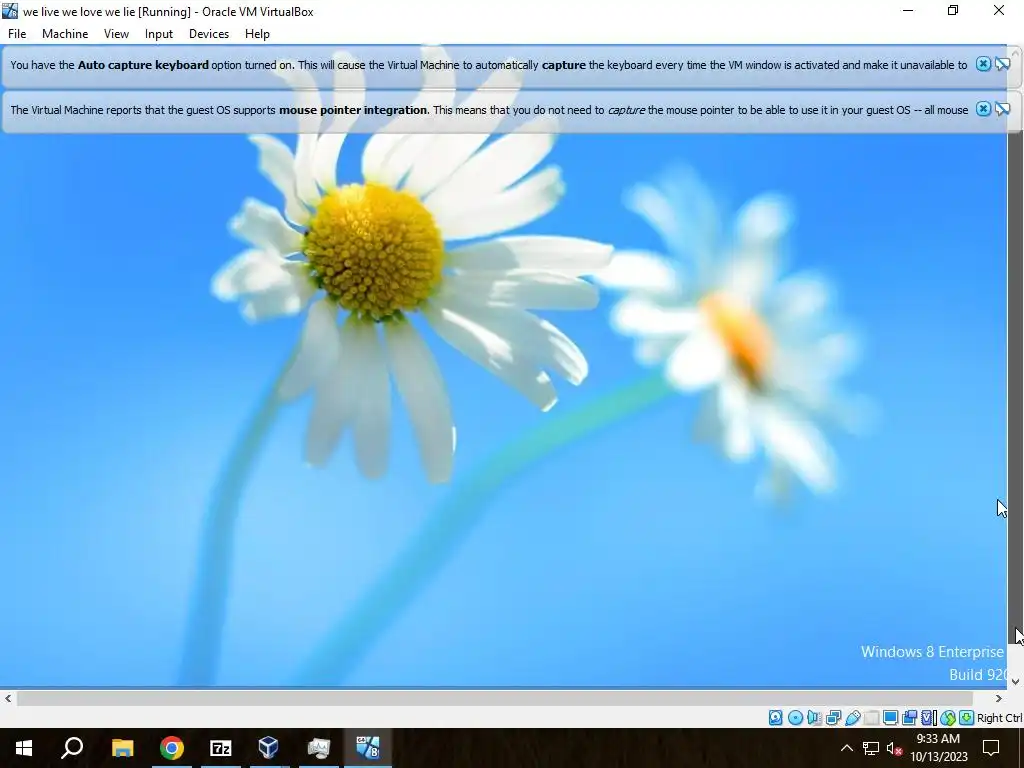1024x768 pixels.
Task: Show hidden system tray icons
Action: [x=846, y=748]
